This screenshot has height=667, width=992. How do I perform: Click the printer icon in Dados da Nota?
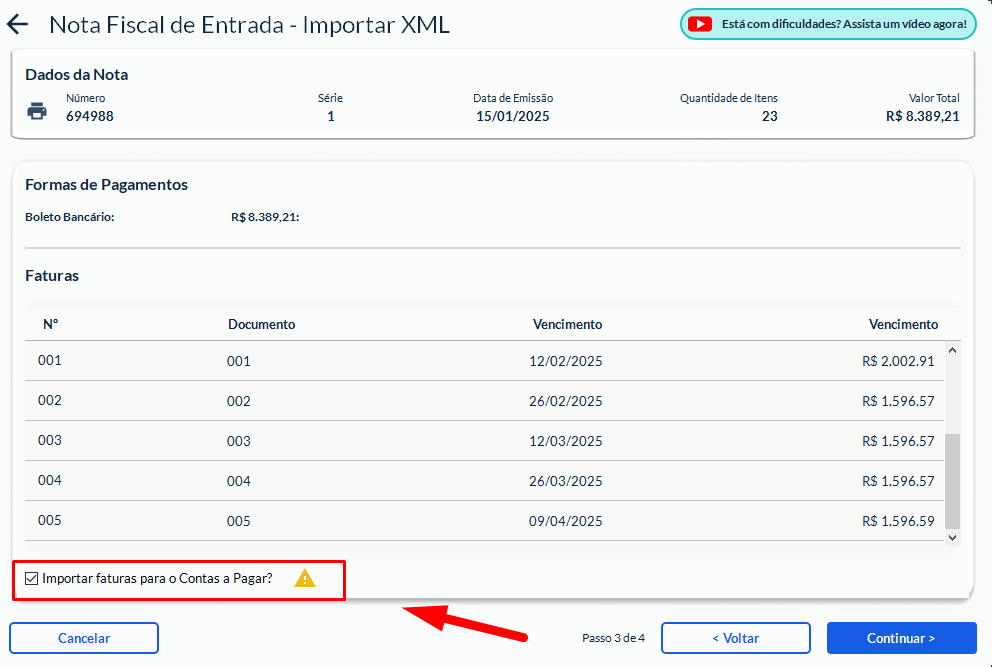pyautogui.click(x=37, y=110)
